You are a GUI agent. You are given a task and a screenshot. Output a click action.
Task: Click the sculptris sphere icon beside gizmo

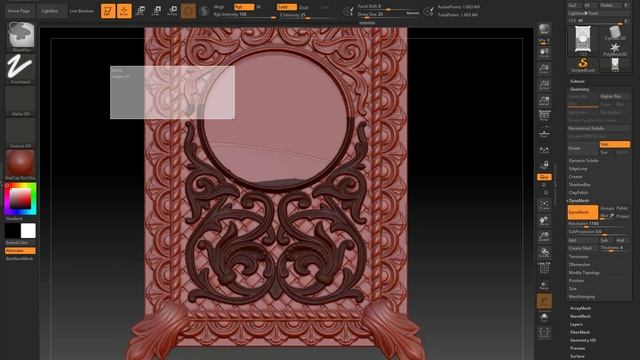click(204, 11)
